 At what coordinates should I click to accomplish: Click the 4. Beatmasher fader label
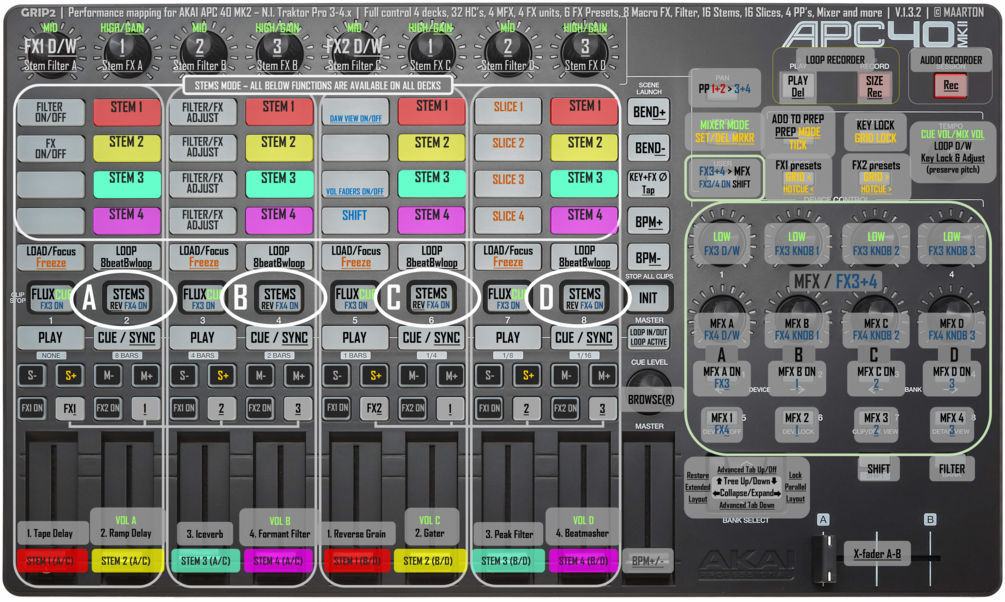click(582, 533)
